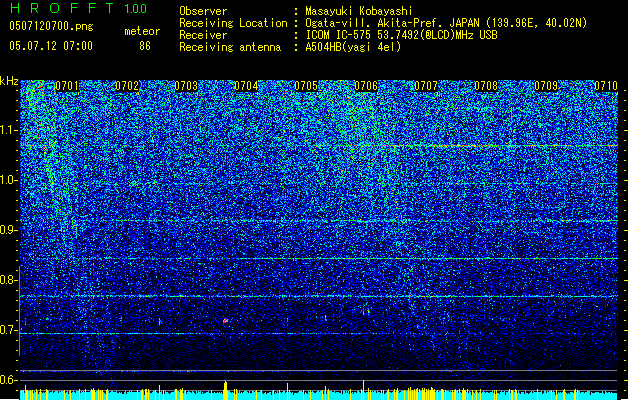Click the Receiving antenna label
The width and height of the screenshot is (629, 400).
coord(230,47)
